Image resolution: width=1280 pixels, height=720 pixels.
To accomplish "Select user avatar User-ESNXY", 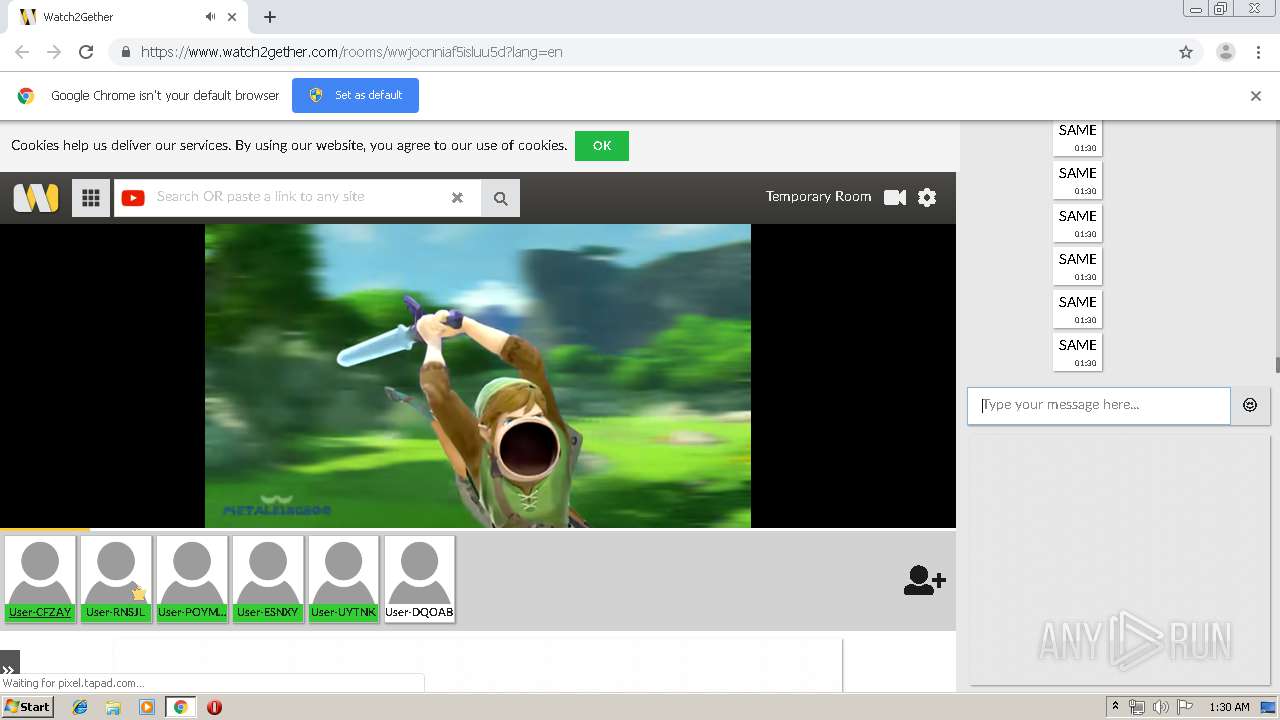I will pos(268,579).
